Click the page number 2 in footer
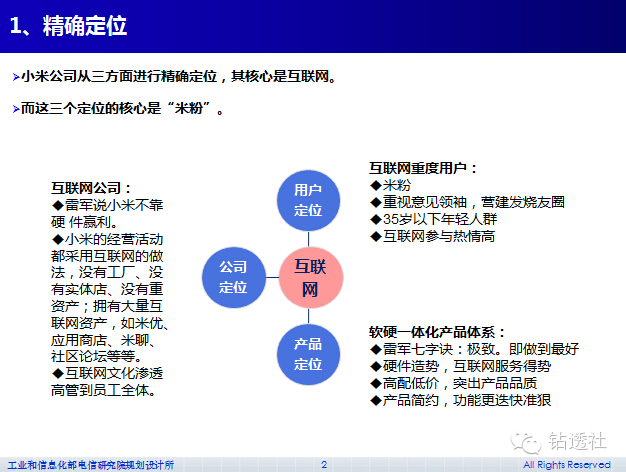The height and width of the screenshot is (472, 626). (x=324, y=465)
